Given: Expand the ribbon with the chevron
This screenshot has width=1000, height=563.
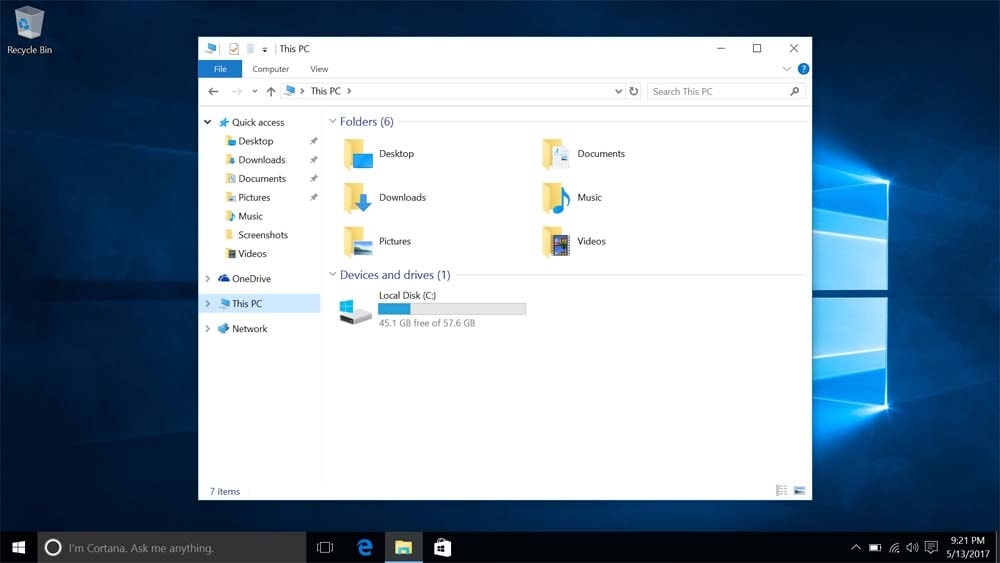Looking at the screenshot, I should [786, 69].
